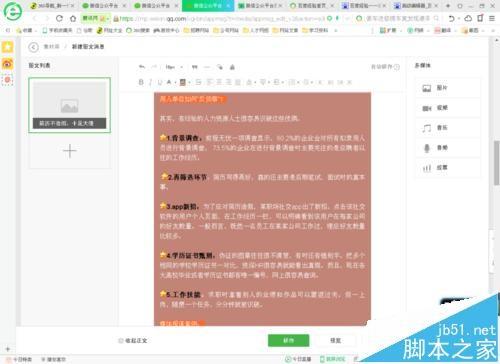The image size is (500, 364).
Task: Click the auto-save info label at the top right
Action: tap(385, 67)
